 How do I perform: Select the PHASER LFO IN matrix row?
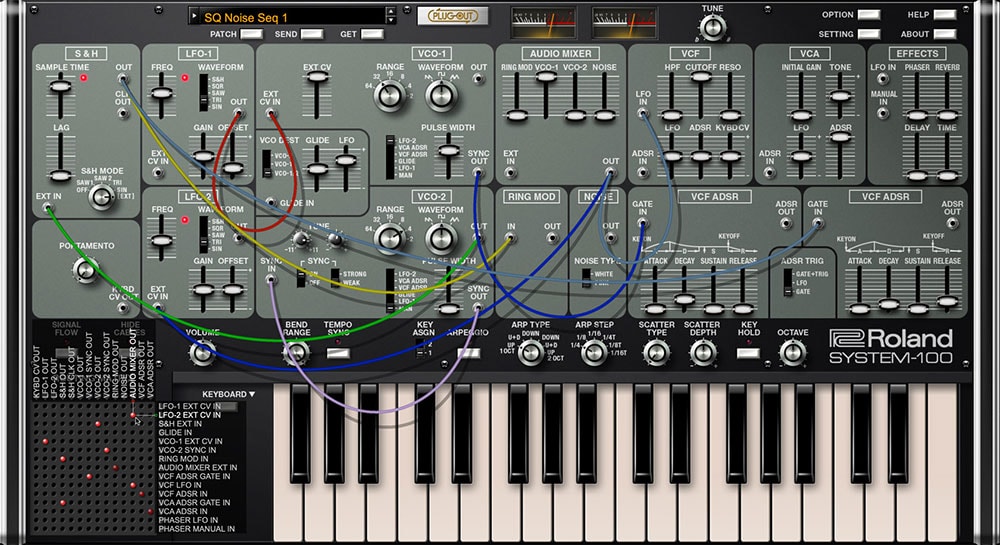(188, 520)
